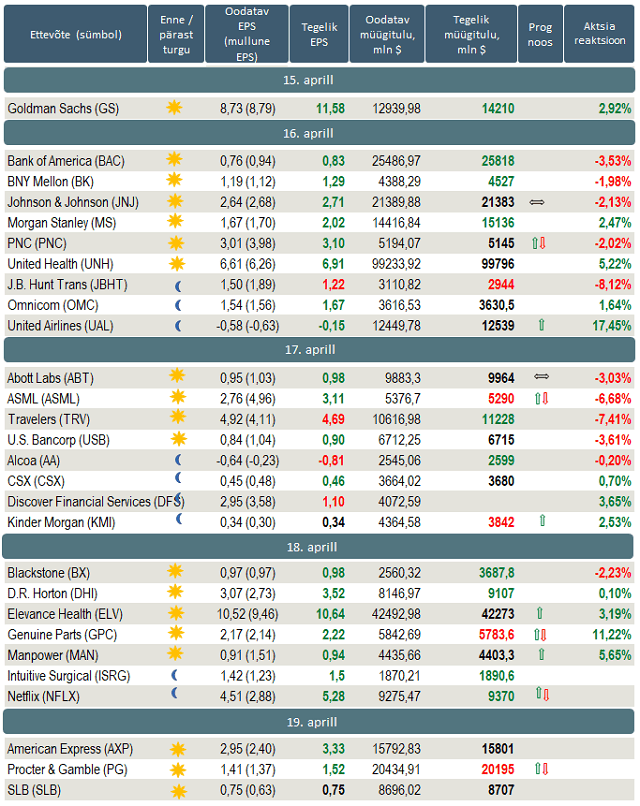Screen dimensions: 640x806
Task: Click sun icon for United Health
Action: pyautogui.click(x=177, y=264)
